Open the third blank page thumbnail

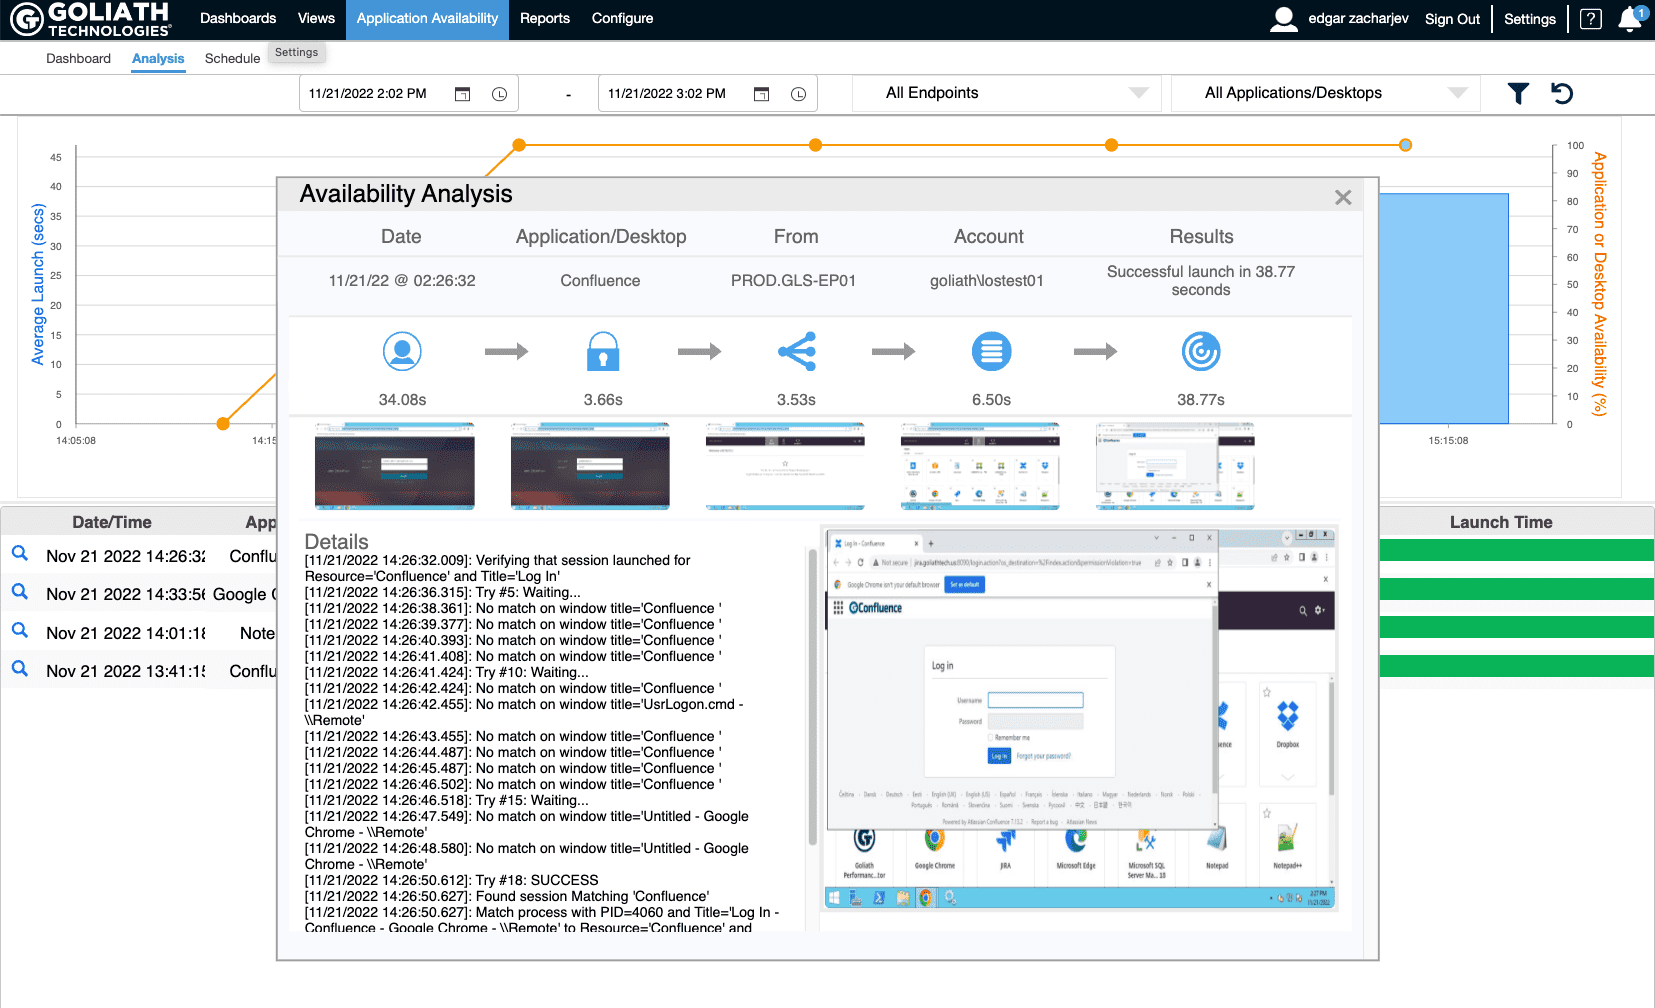785,466
